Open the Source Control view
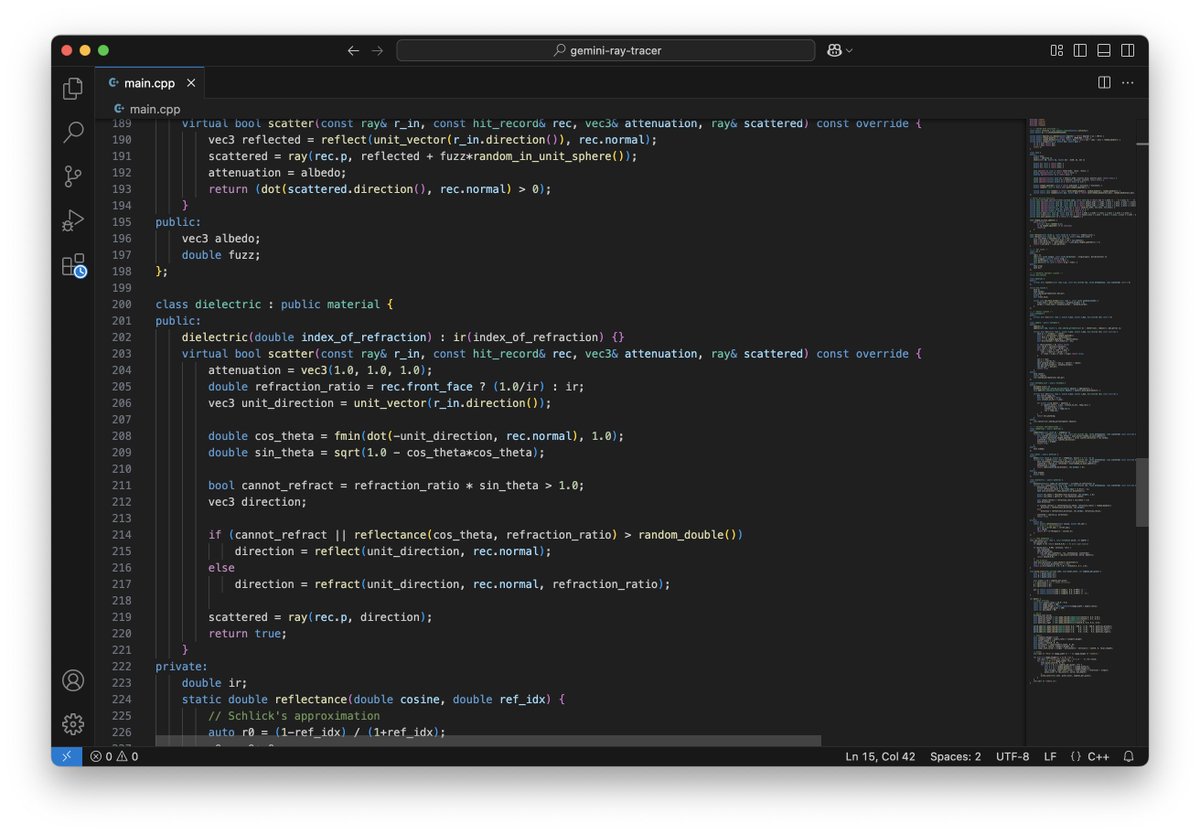1200x834 pixels. click(x=72, y=176)
